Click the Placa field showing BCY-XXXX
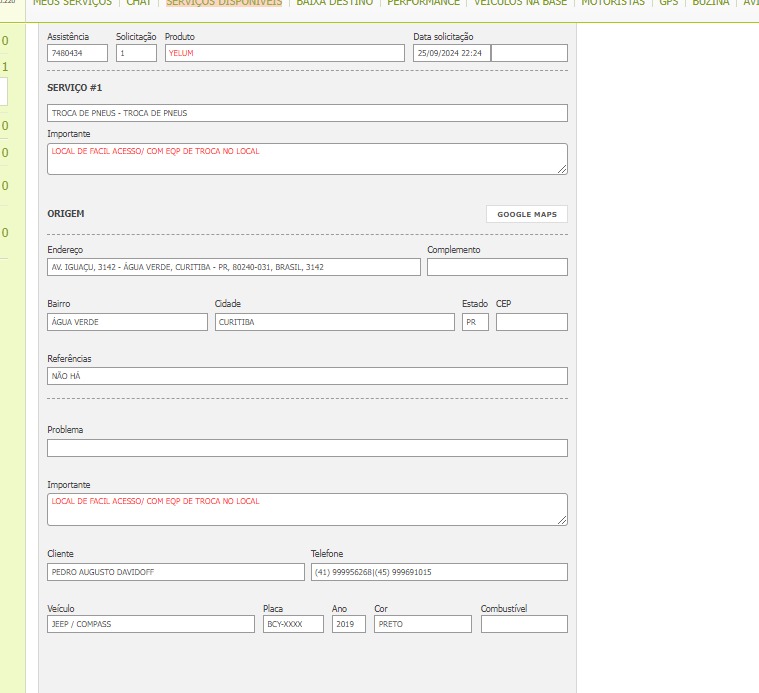The height and width of the screenshot is (693, 759). click(x=293, y=624)
